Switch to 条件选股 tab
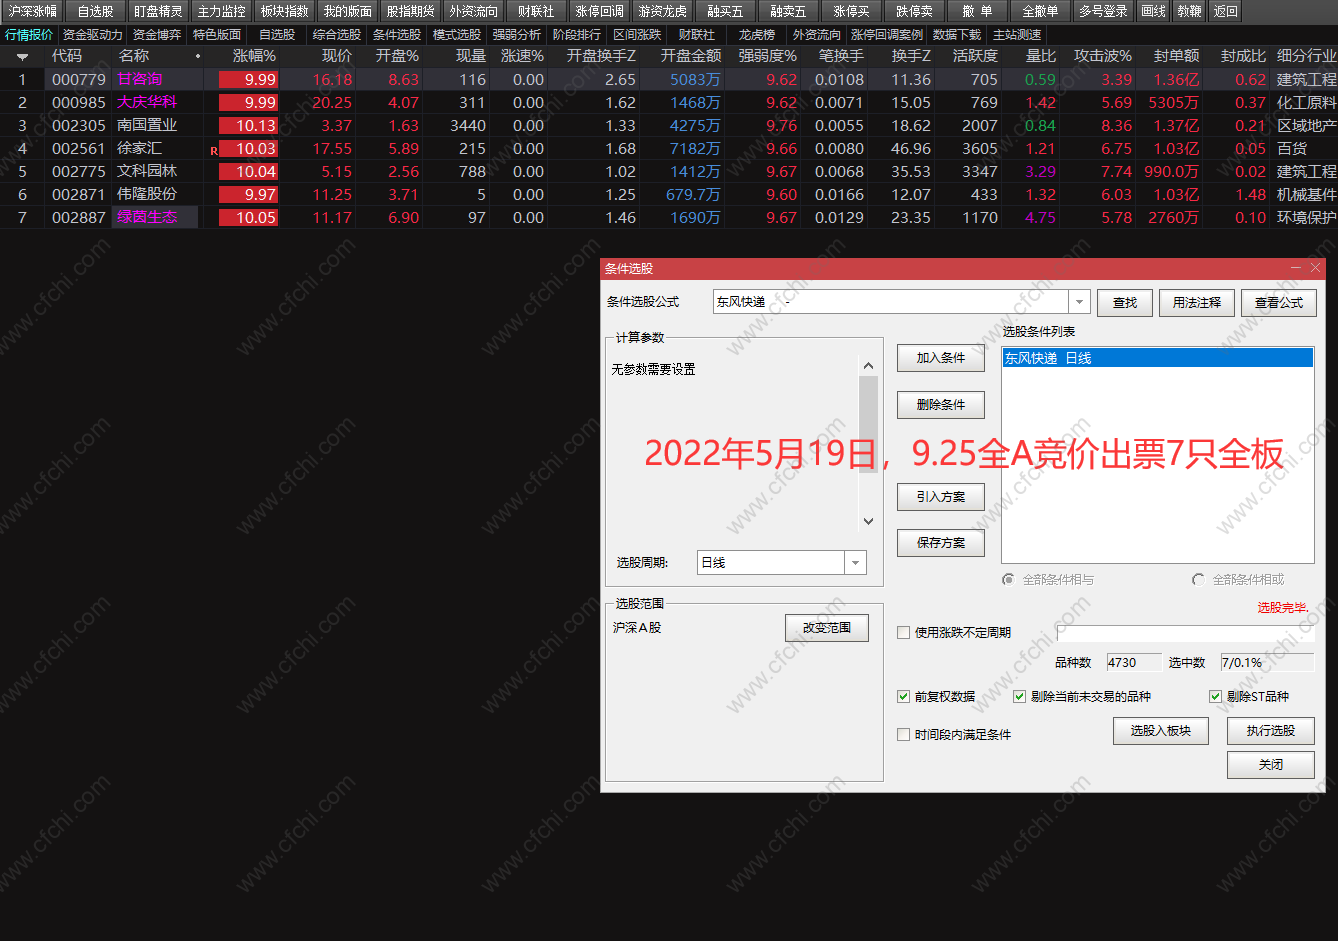The image size is (1338, 941). pyautogui.click(x=397, y=35)
